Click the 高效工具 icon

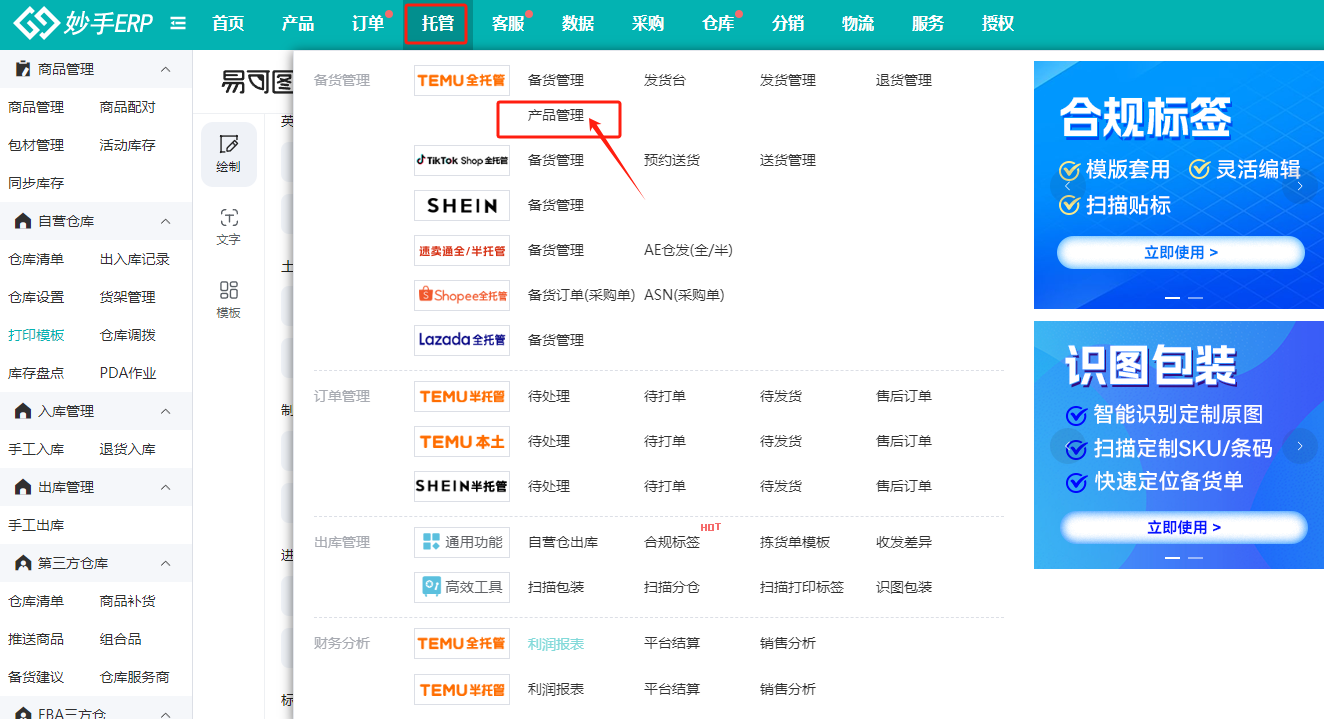pyautogui.click(x=461, y=587)
